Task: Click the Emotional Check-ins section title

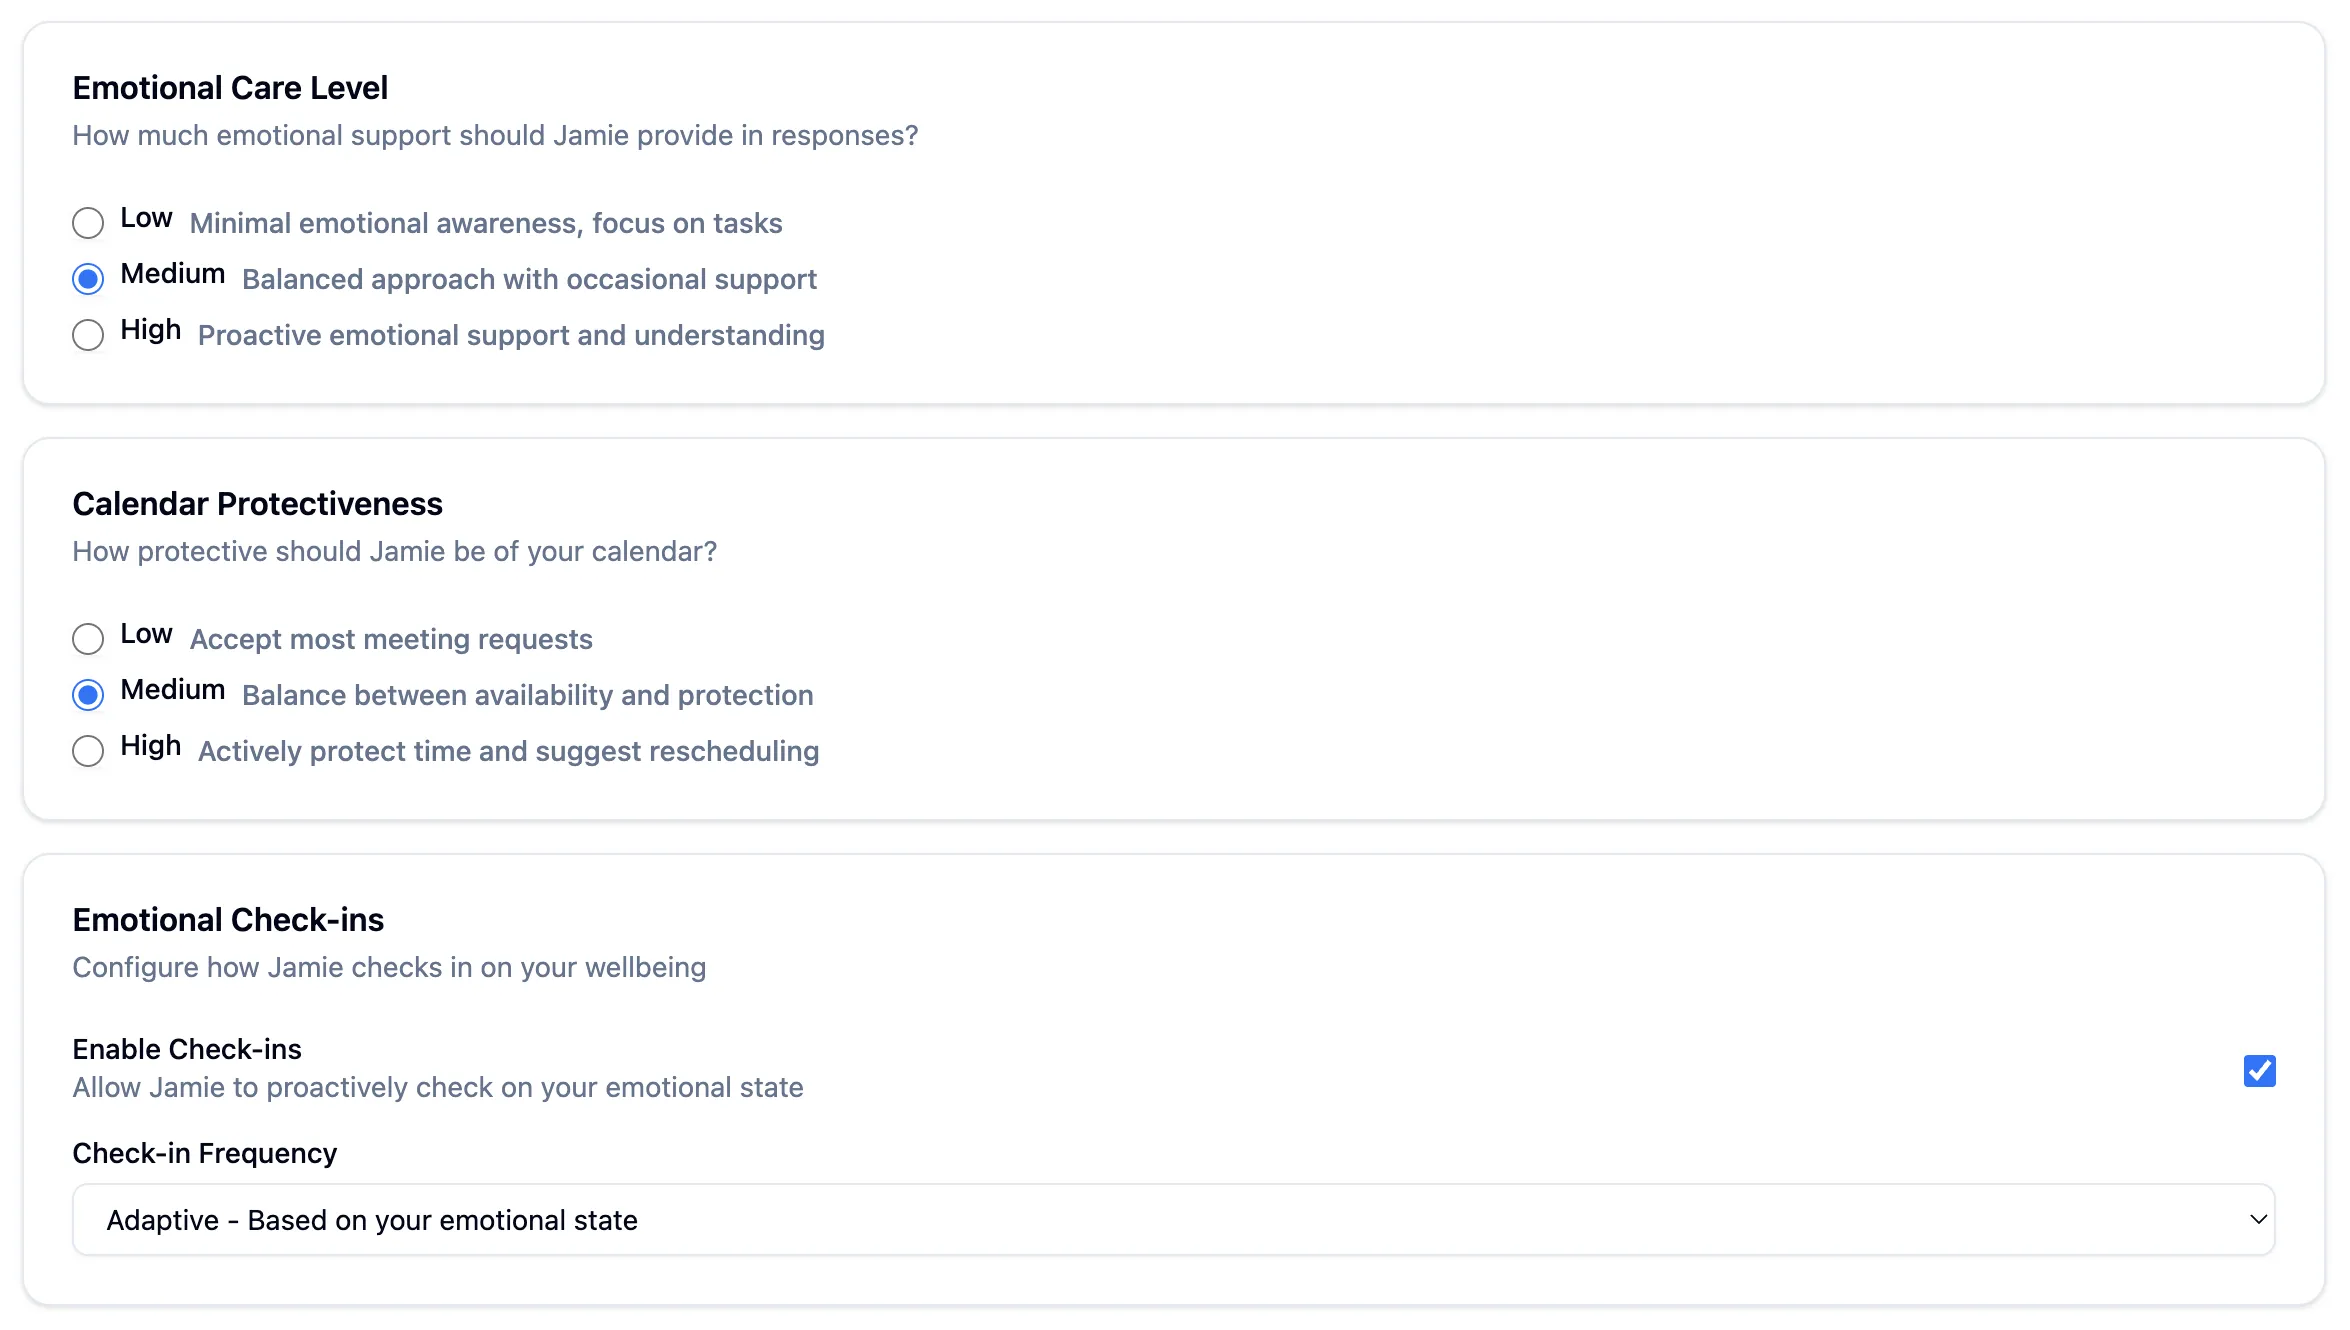Action: click(x=228, y=920)
